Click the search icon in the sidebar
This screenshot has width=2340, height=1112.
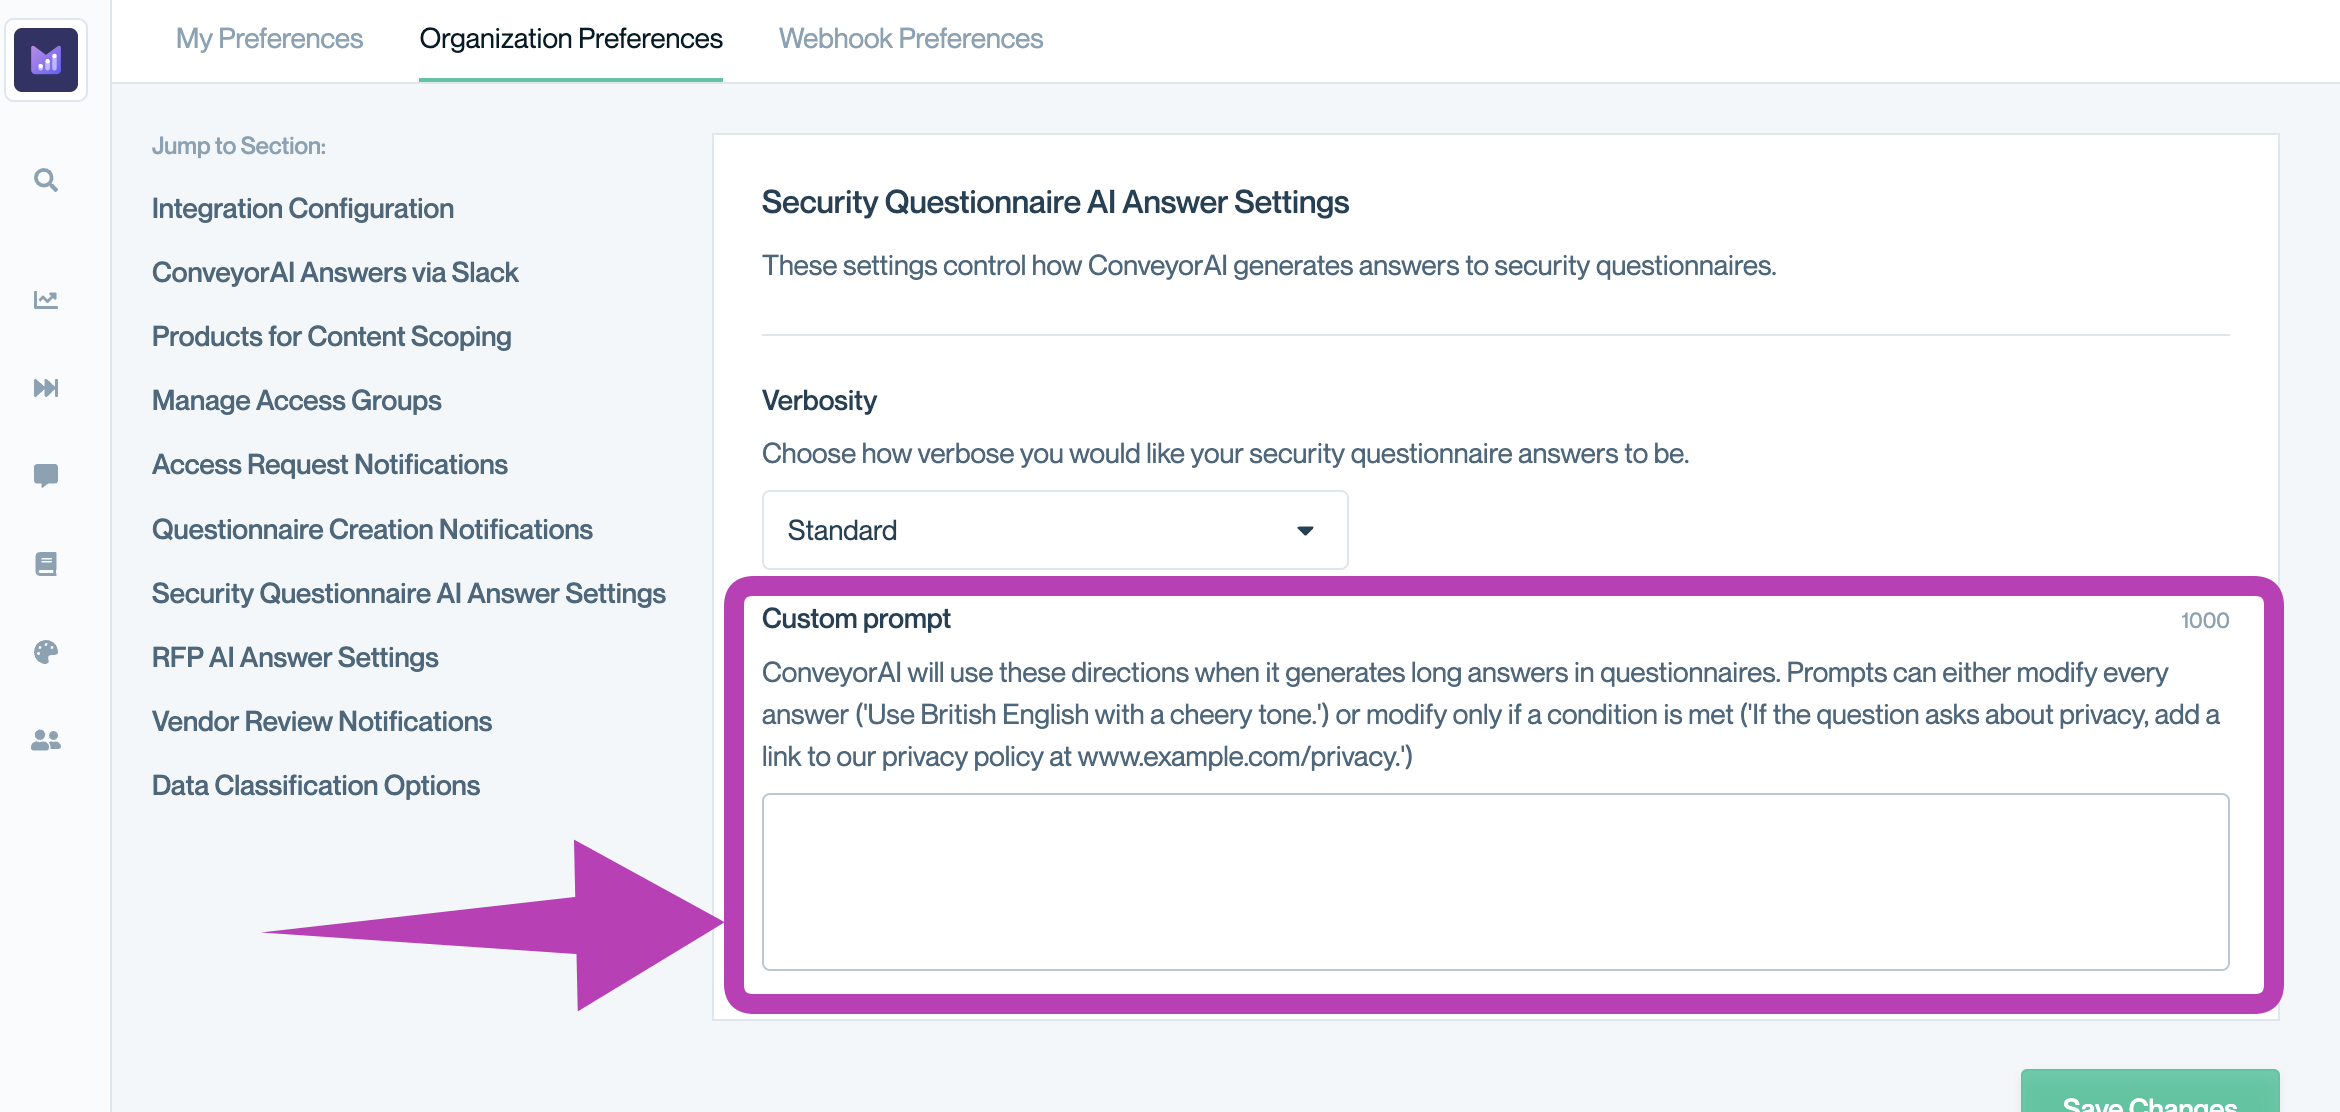tap(45, 179)
